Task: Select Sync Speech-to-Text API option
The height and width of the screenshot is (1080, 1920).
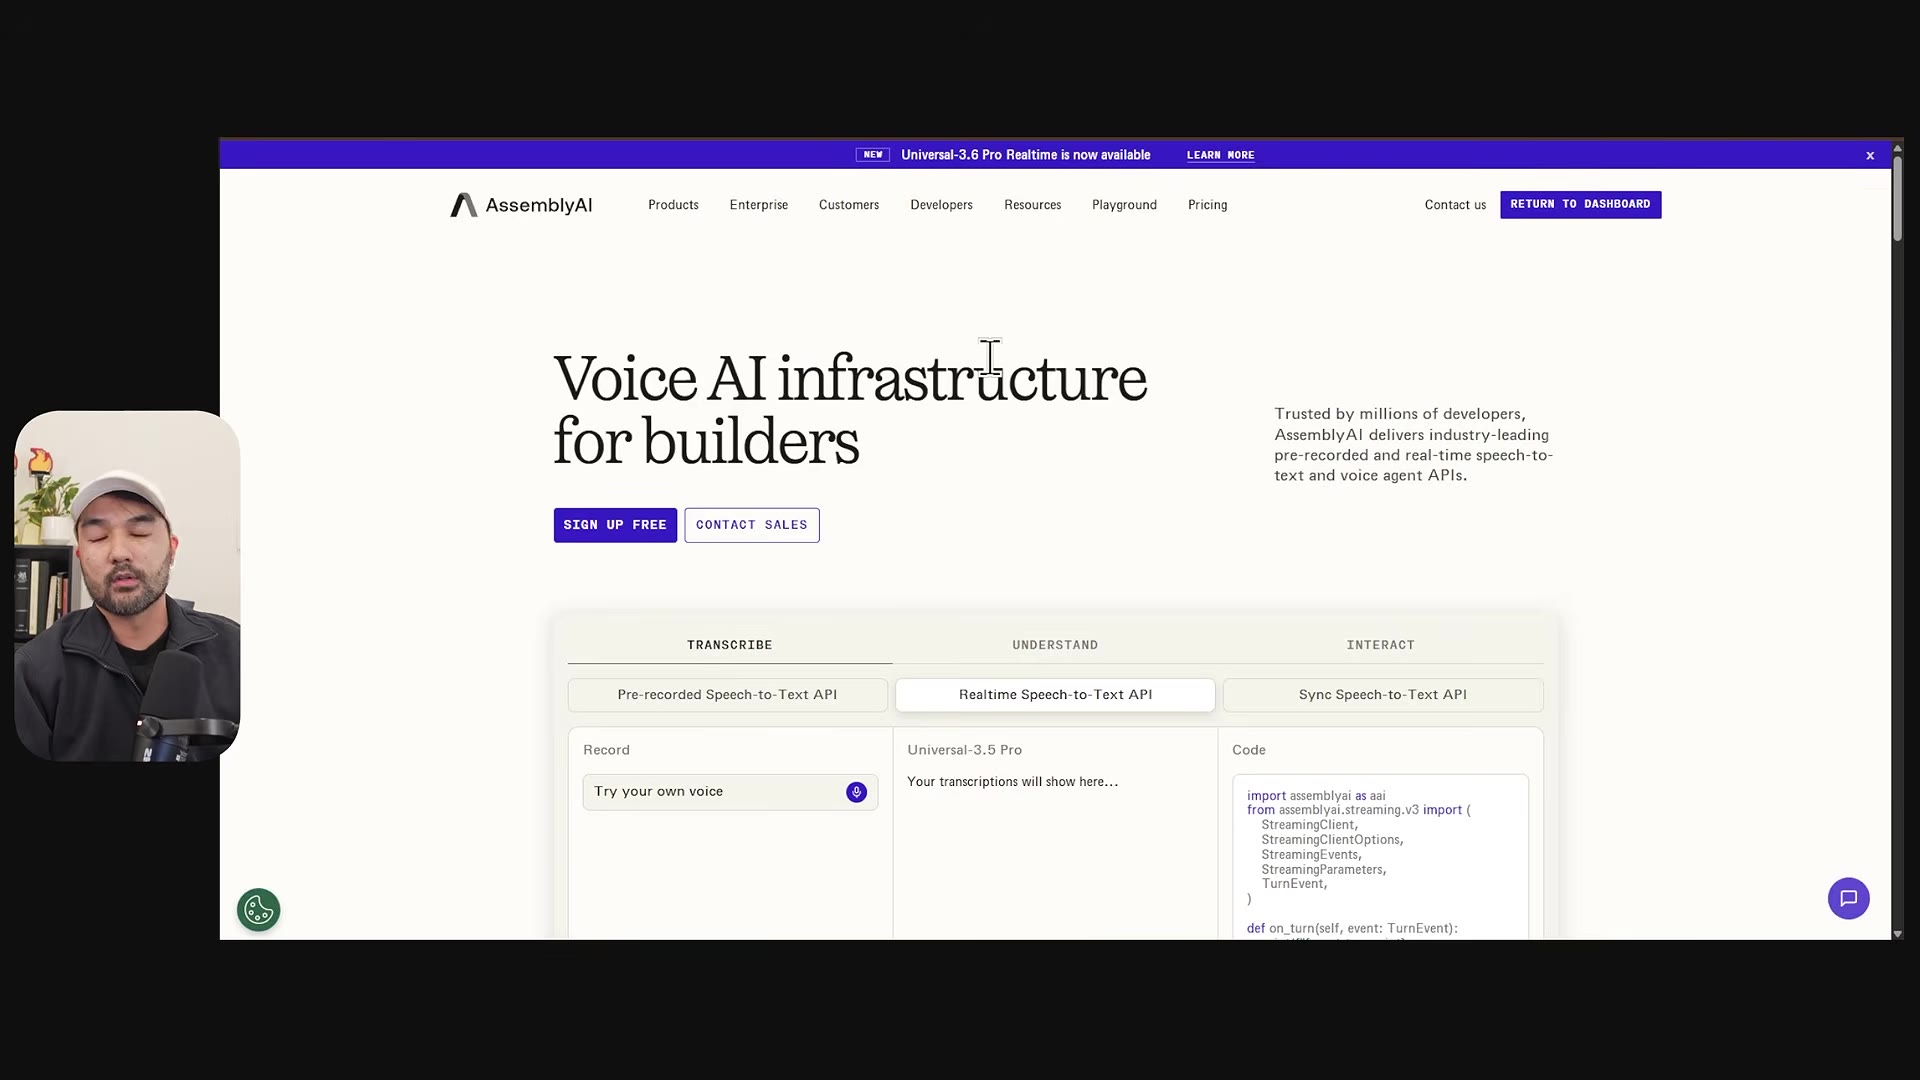Action: coord(1383,695)
